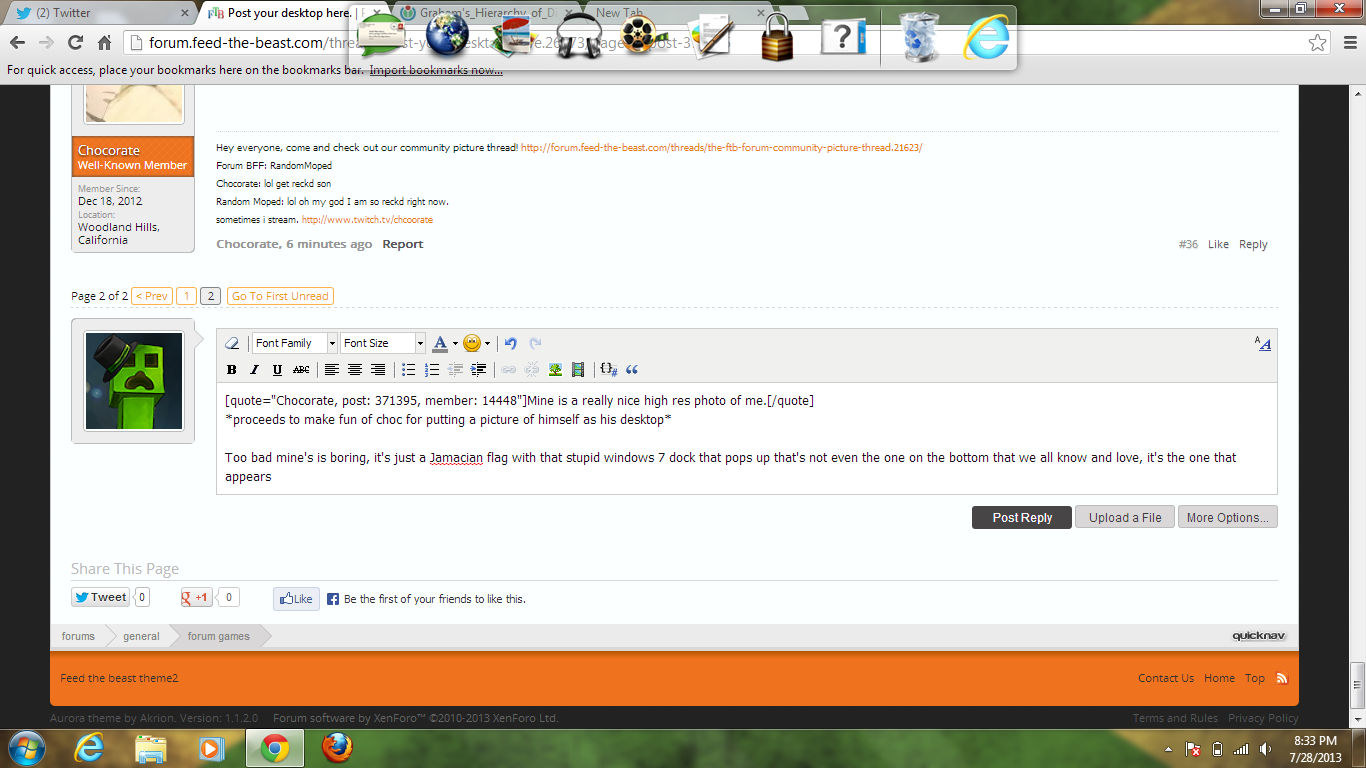Click the Unlink broken chain icon
Viewport: 1366px width, 768px height.
click(x=532, y=370)
